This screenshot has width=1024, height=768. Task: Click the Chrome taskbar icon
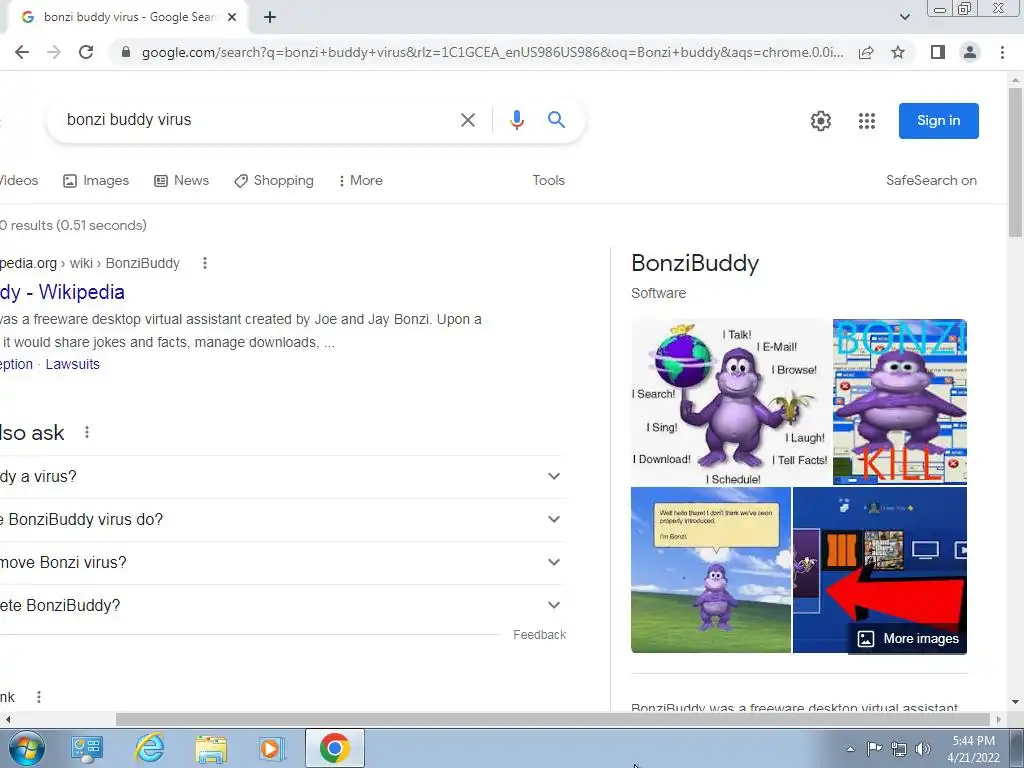click(x=334, y=748)
